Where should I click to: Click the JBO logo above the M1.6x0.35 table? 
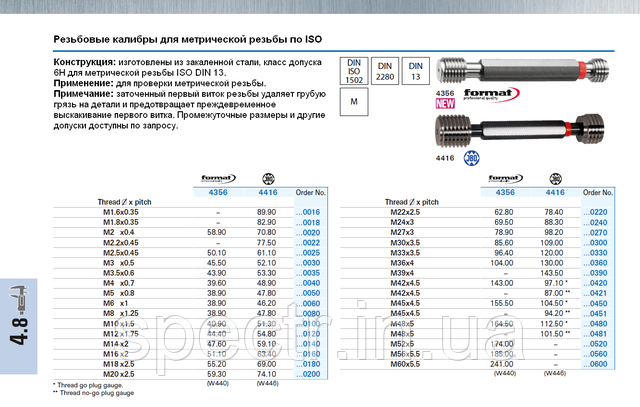268,178
